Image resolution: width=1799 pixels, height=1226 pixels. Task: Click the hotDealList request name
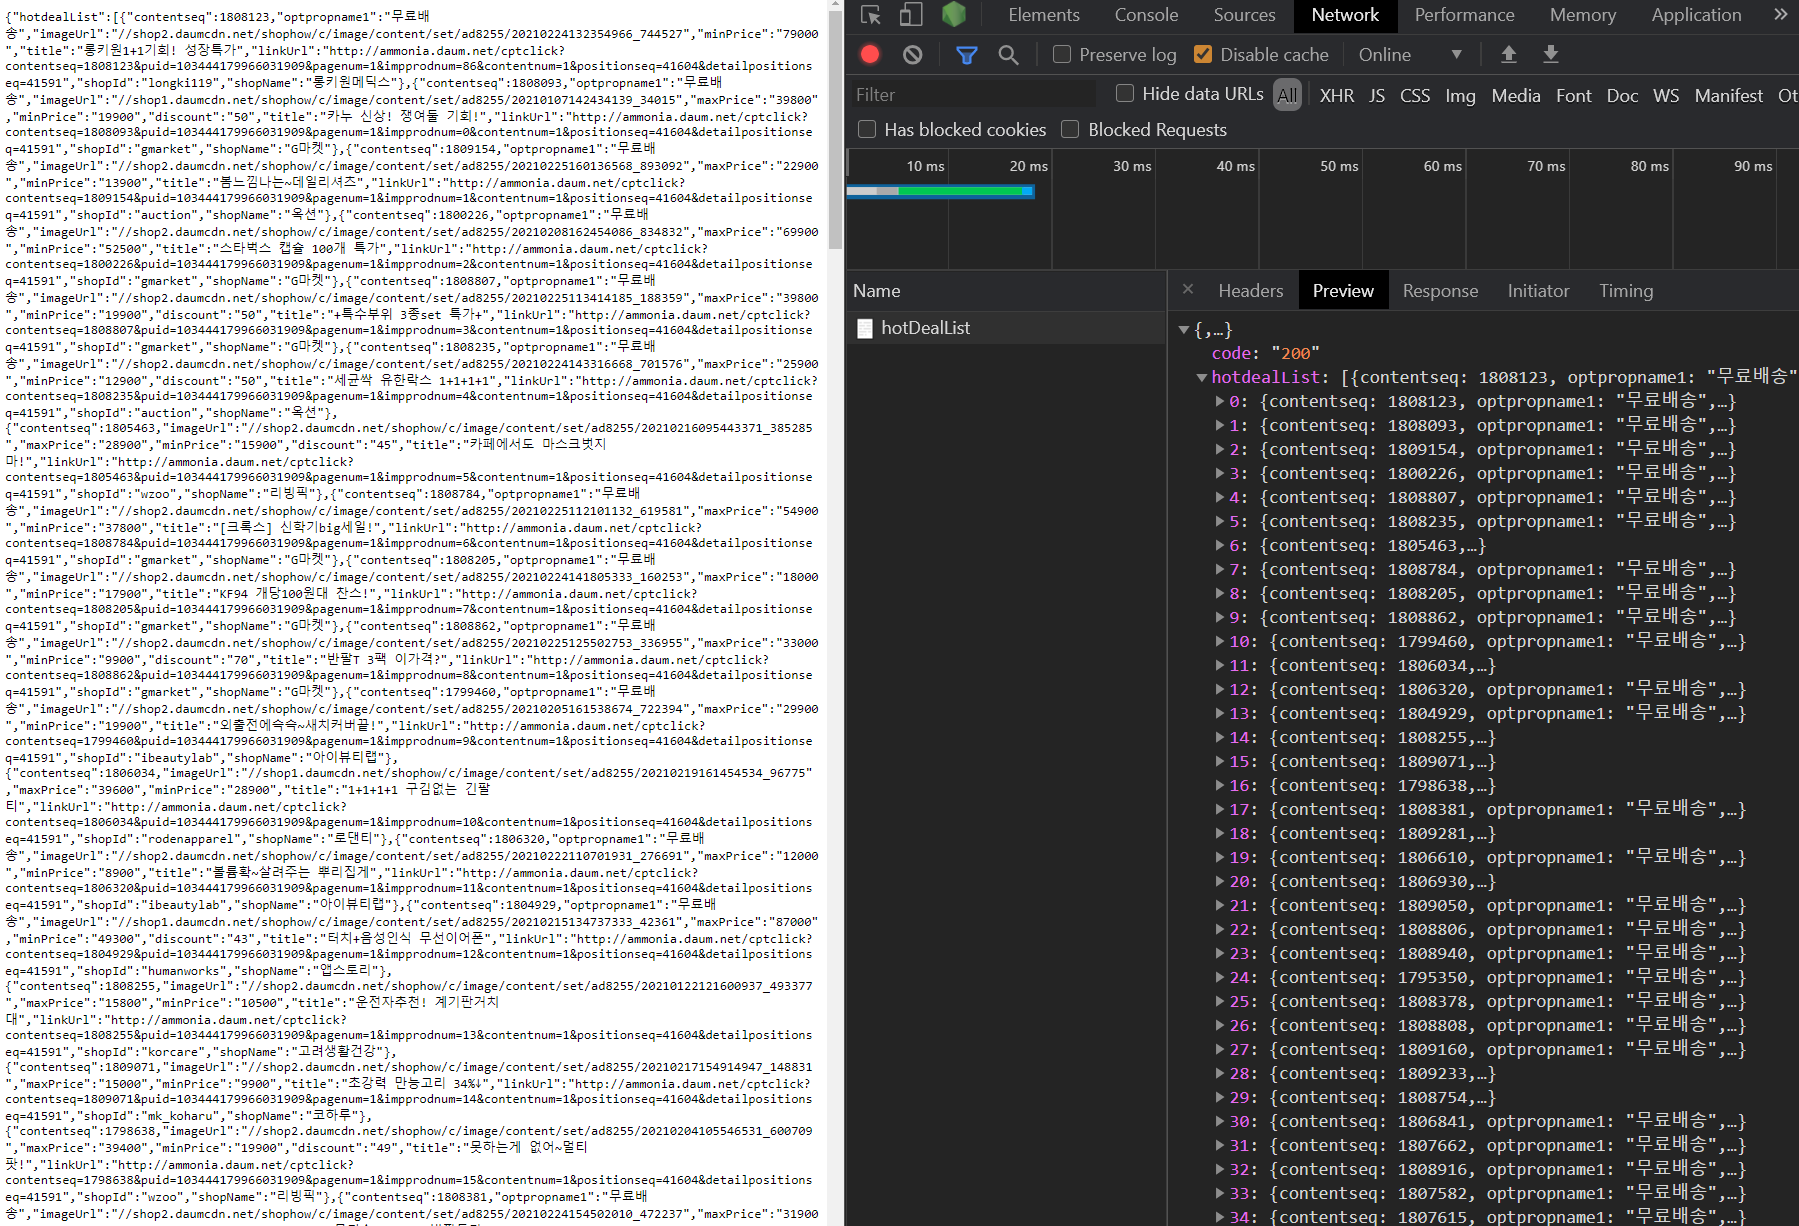coord(926,327)
